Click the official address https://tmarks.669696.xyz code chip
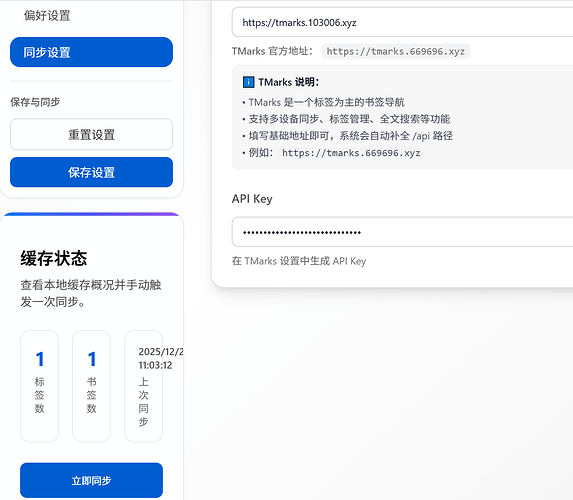Viewport: 573px width, 500px height. pyautogui.click(x=395, y=51)
